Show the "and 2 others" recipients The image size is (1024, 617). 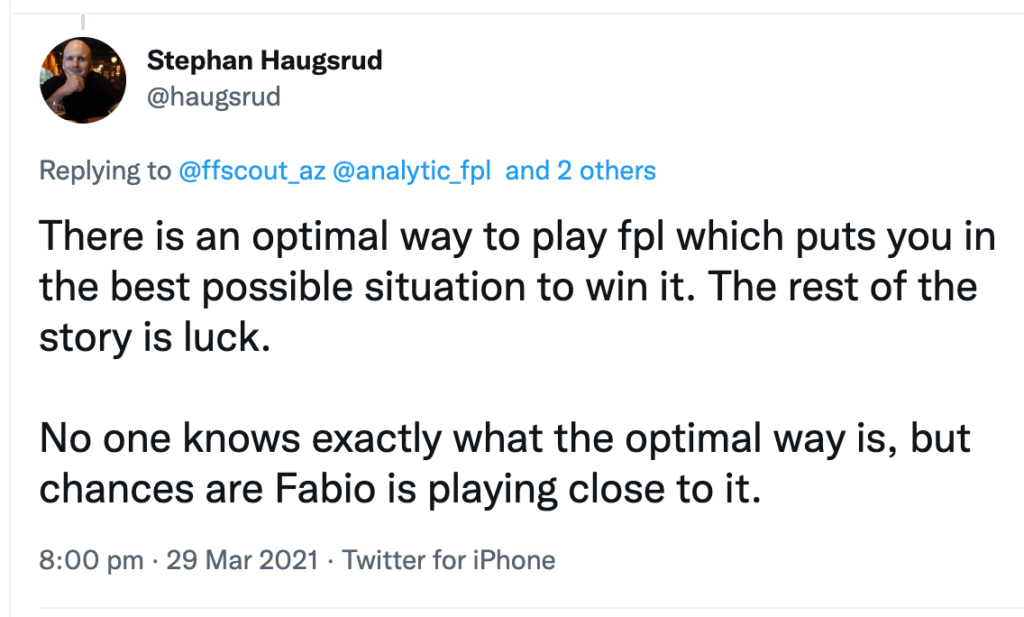coord(581,170)
